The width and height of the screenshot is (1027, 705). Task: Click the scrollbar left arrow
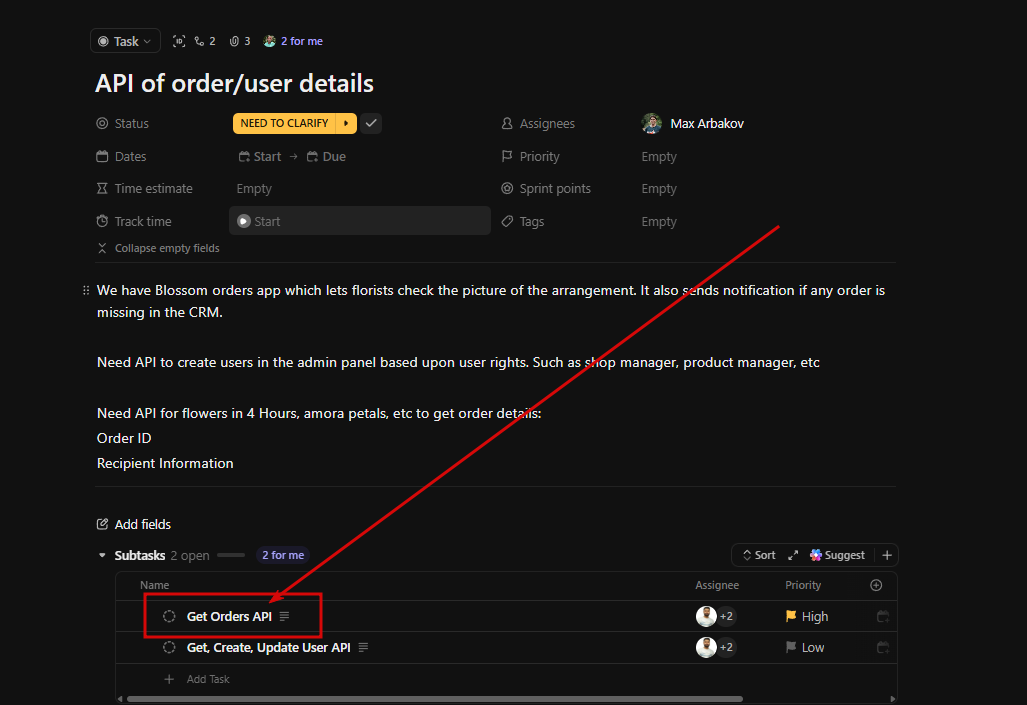[x=120, y=699]
